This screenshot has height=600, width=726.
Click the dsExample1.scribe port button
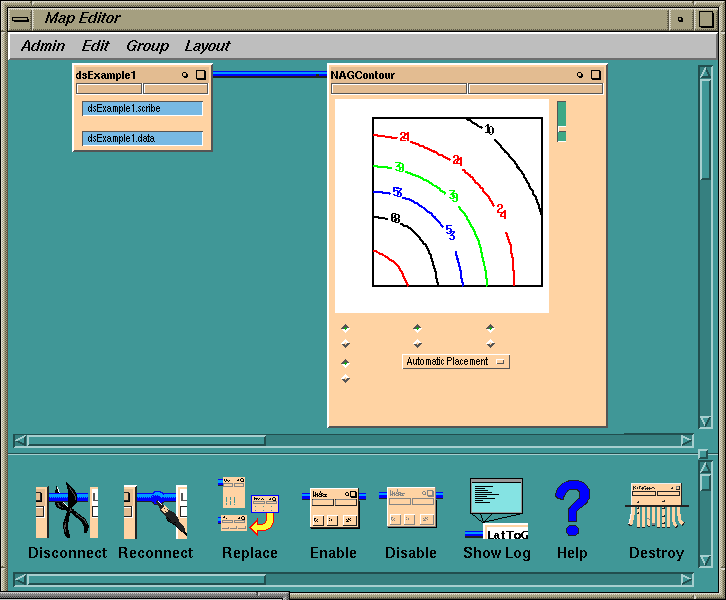click(142, 108)
